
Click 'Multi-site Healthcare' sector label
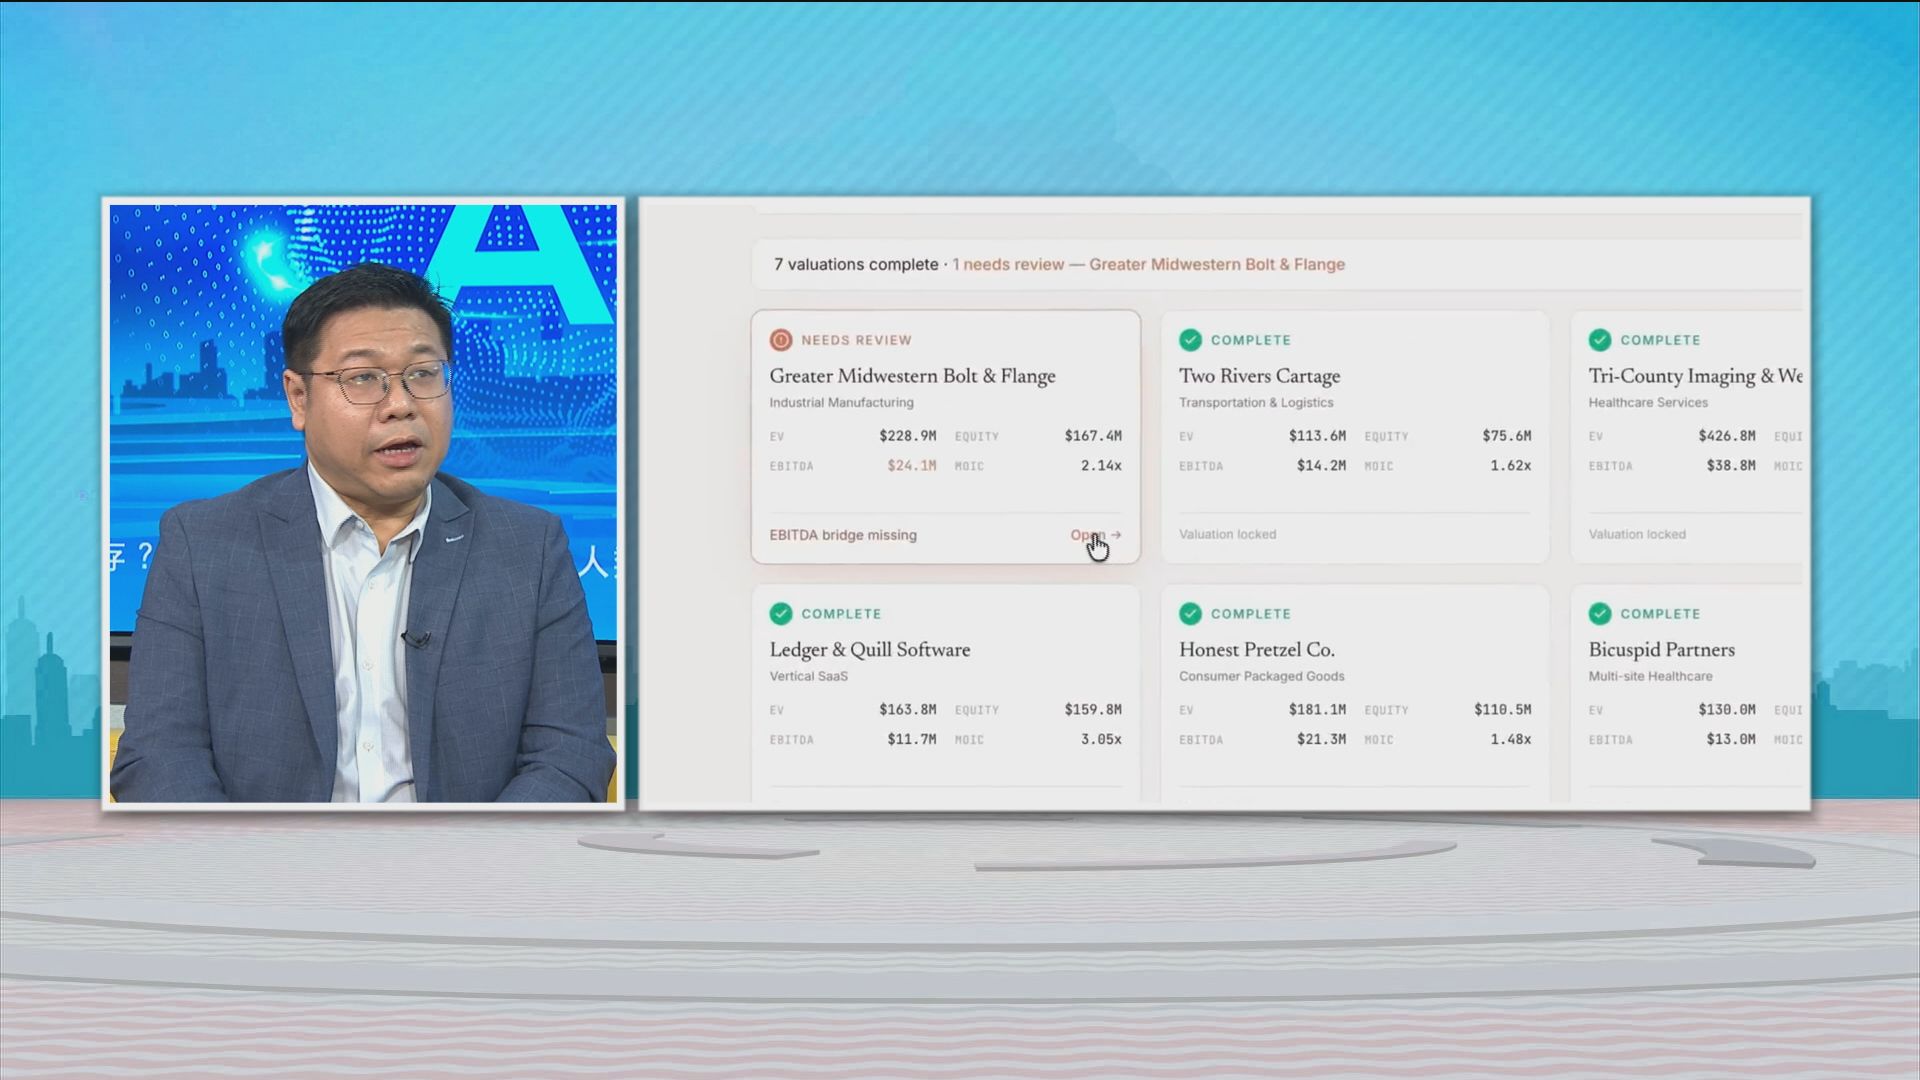(1650, 676)
